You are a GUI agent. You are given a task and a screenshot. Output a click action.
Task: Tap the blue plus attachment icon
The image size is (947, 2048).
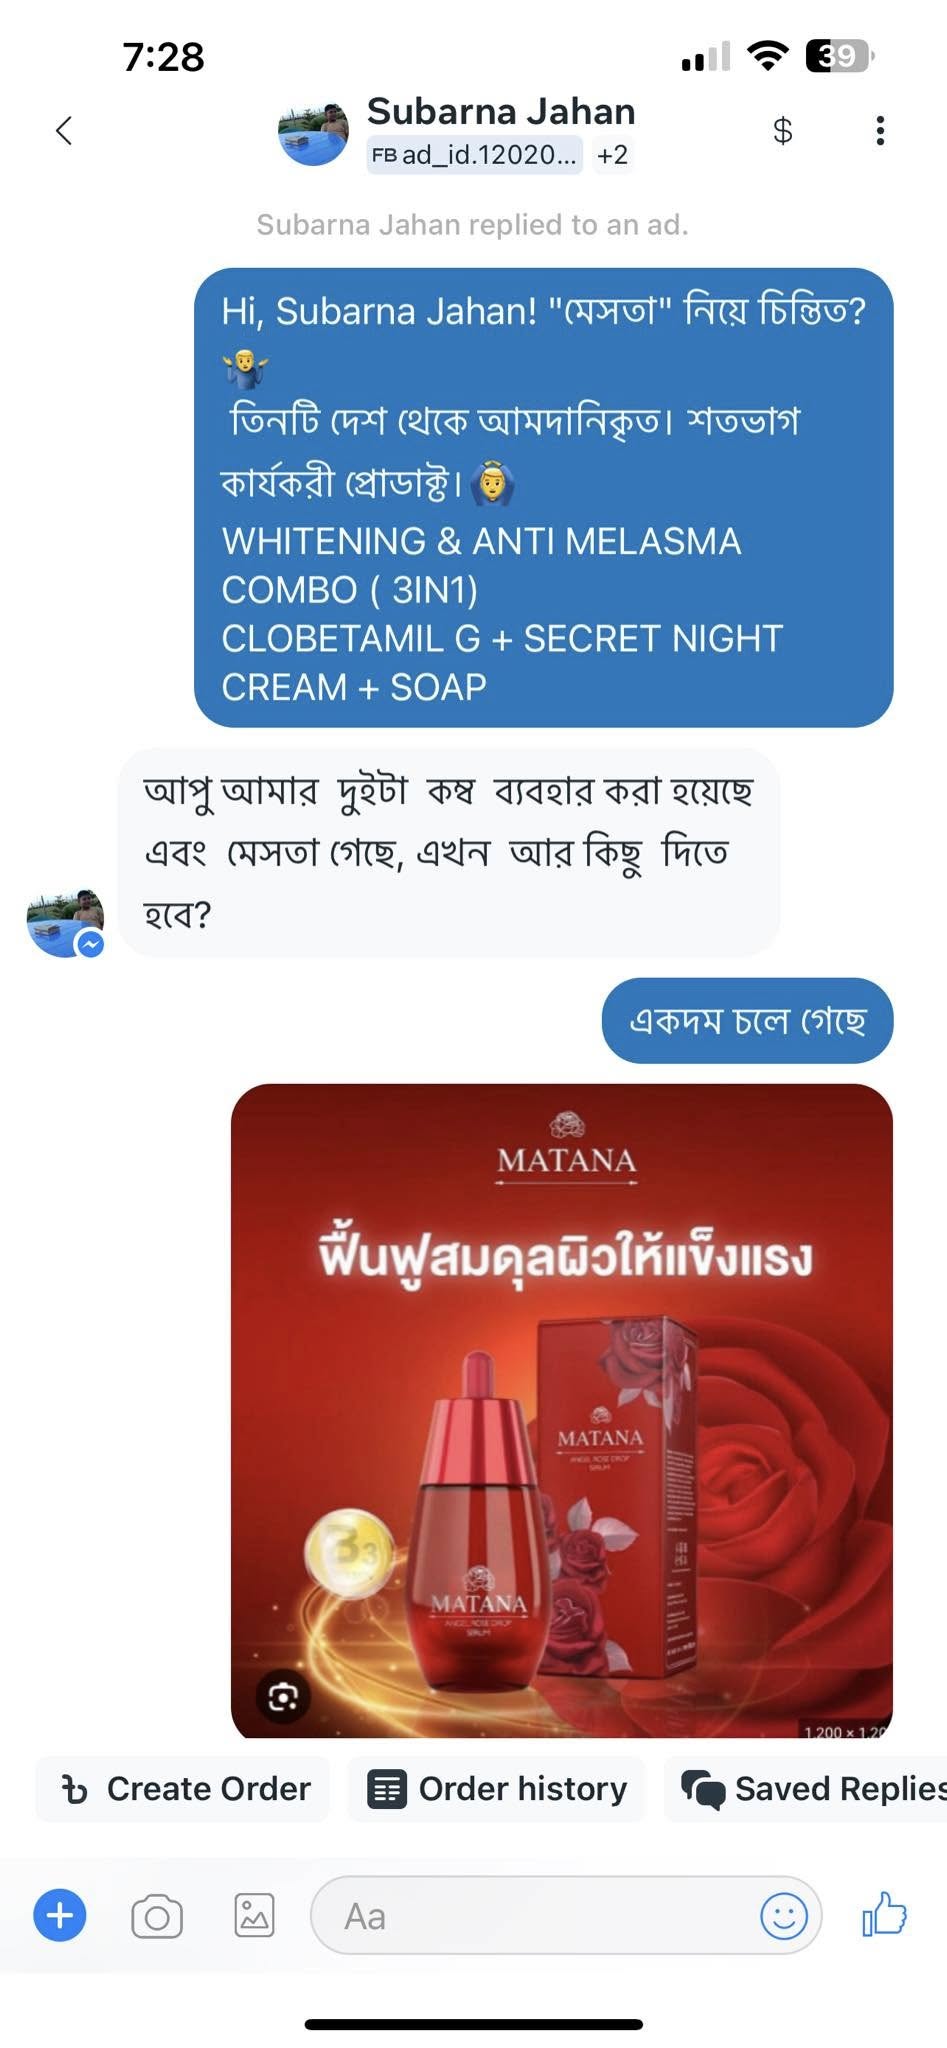tap(60, 1916)
